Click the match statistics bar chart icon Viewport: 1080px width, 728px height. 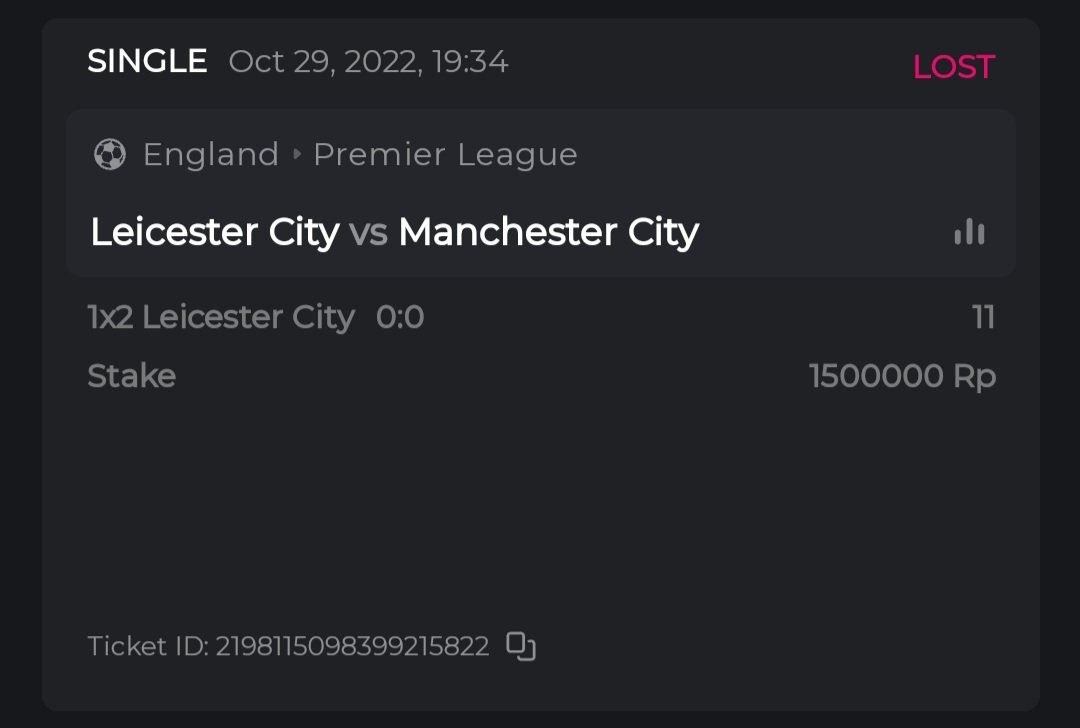(969, 232)
